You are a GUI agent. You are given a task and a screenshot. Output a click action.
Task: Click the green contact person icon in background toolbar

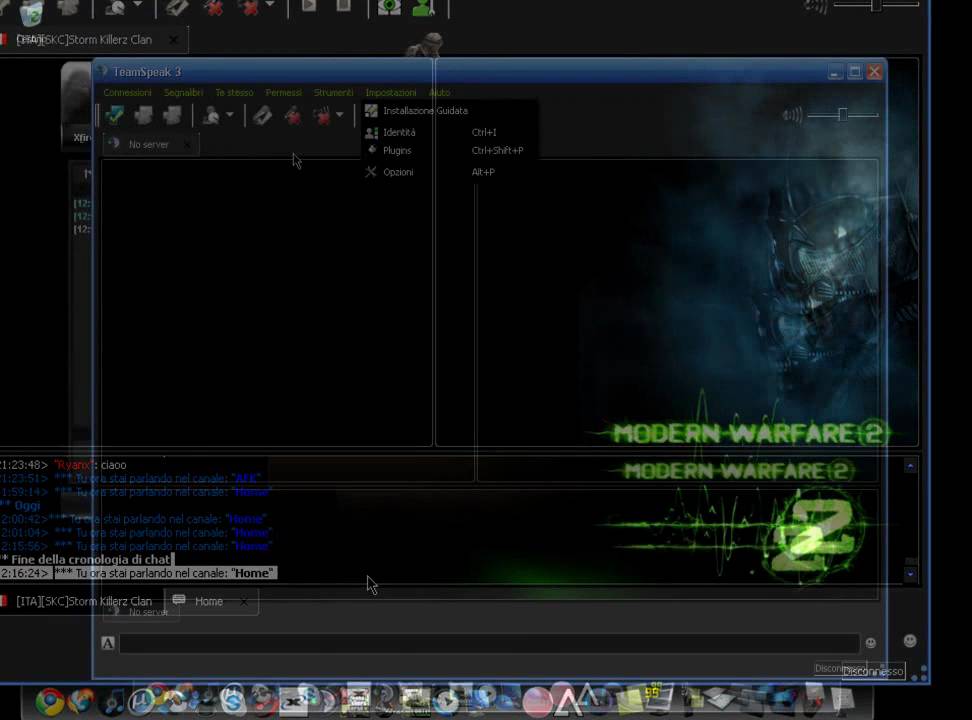pos(423,6)
